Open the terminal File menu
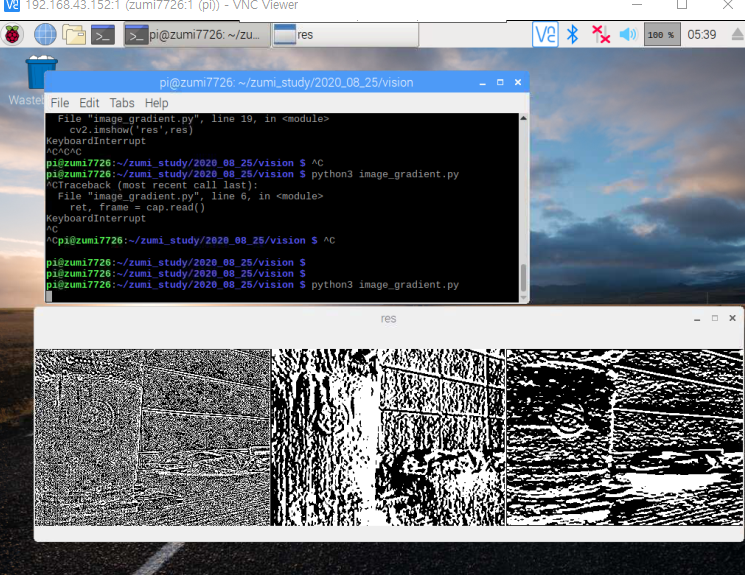Viewport: 745px width, 575px height. pyautogui.click(x=60, y=103)
